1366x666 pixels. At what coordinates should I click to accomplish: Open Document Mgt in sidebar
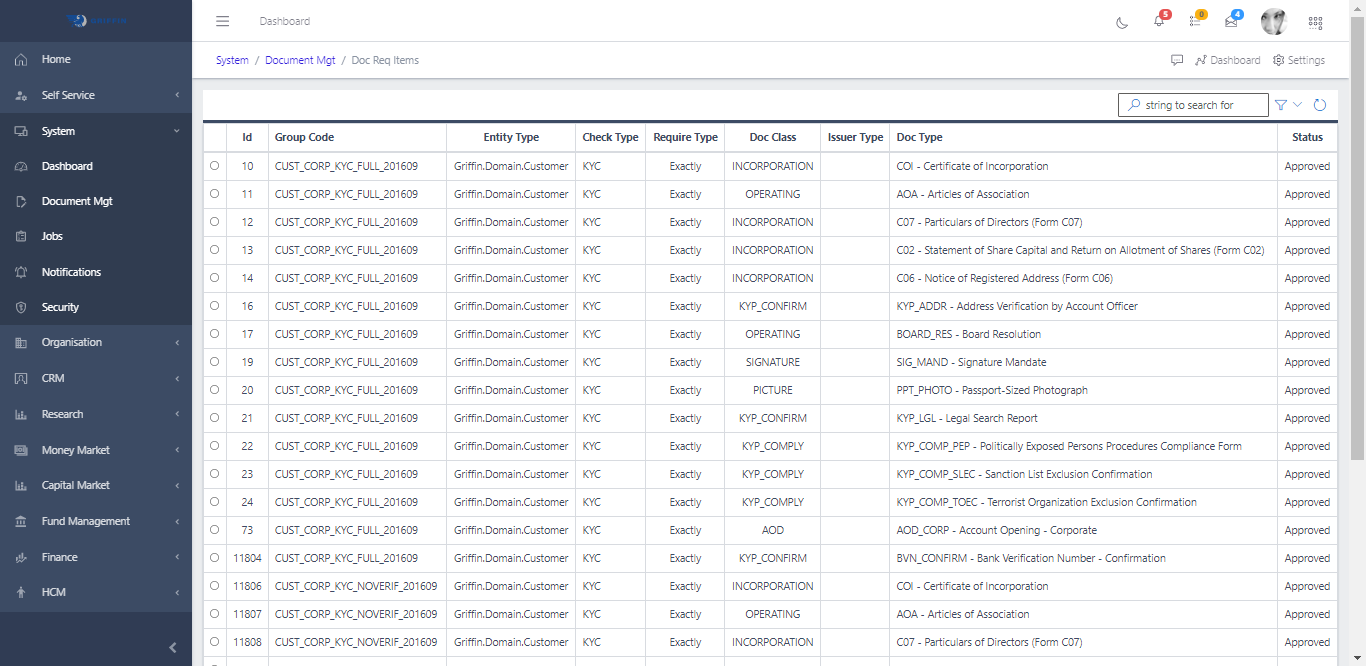(x=77, y=201)
